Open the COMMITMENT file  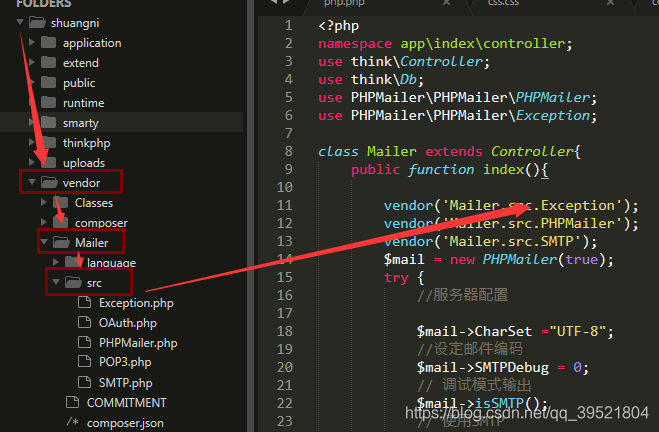127,403
